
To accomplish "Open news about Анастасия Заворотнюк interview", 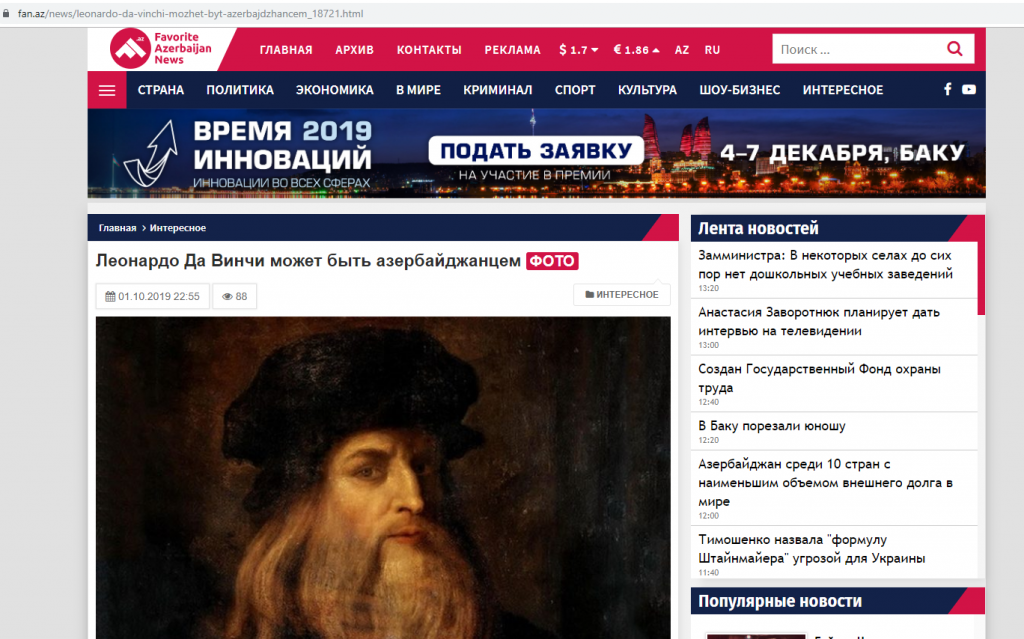I will click(819, 321).
